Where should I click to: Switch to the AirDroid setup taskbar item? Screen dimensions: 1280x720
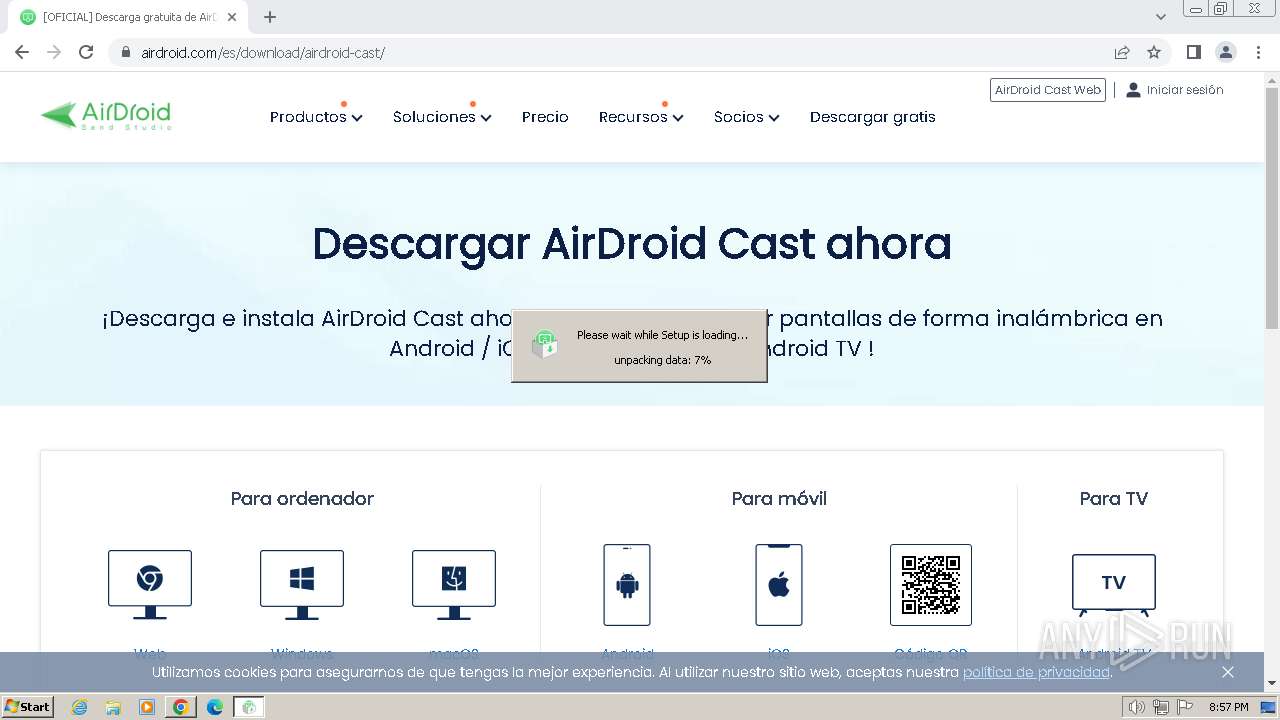coord(249,707)
